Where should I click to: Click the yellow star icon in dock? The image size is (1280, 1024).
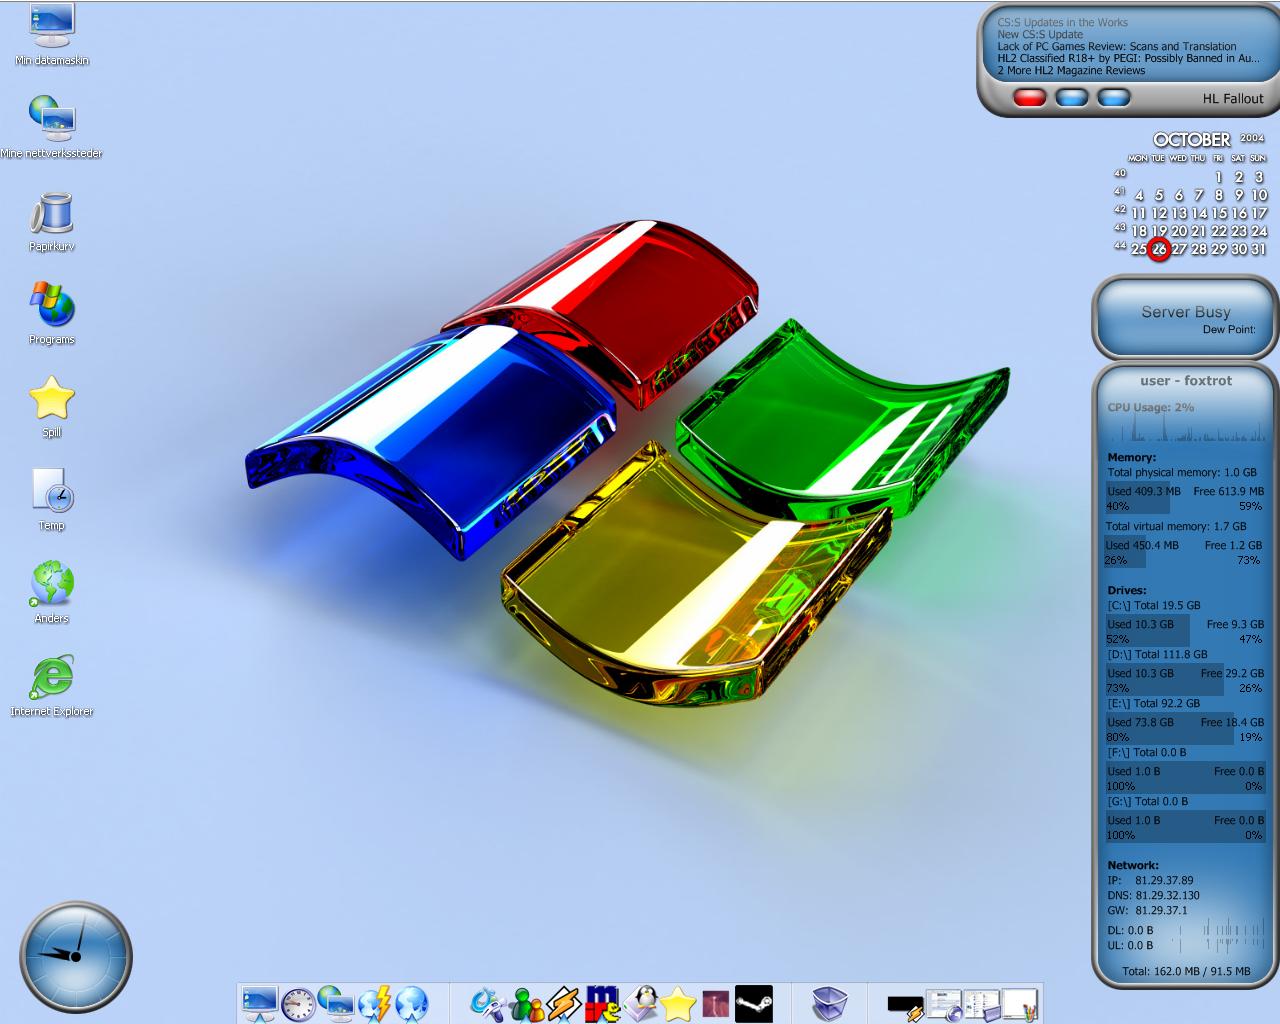pos(678,1004)
